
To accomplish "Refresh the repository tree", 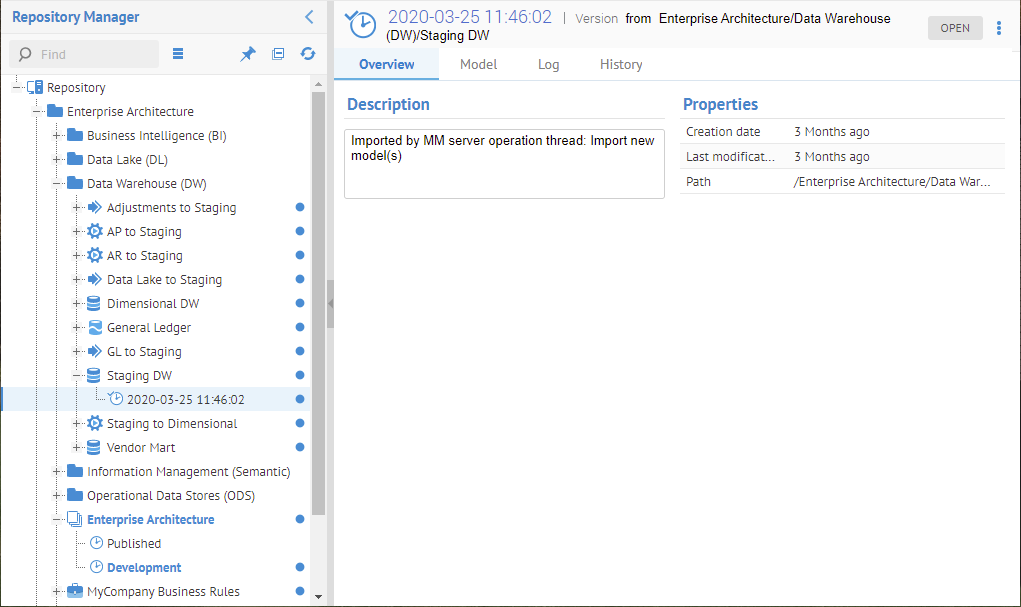I will point(307,54).
